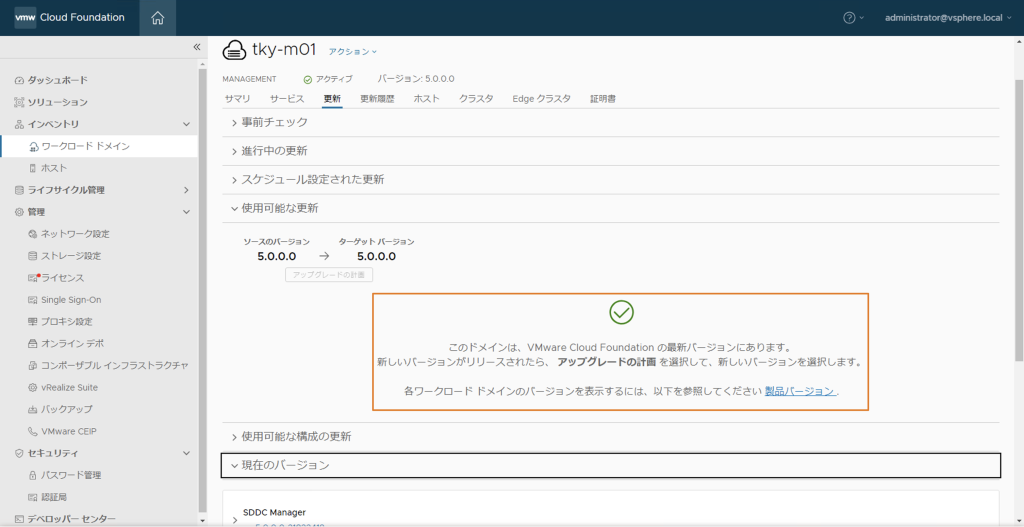Open ワークロード ドメイン in sidebar
The height and width of the screenshot is (527, 1024).
point(99,146)
